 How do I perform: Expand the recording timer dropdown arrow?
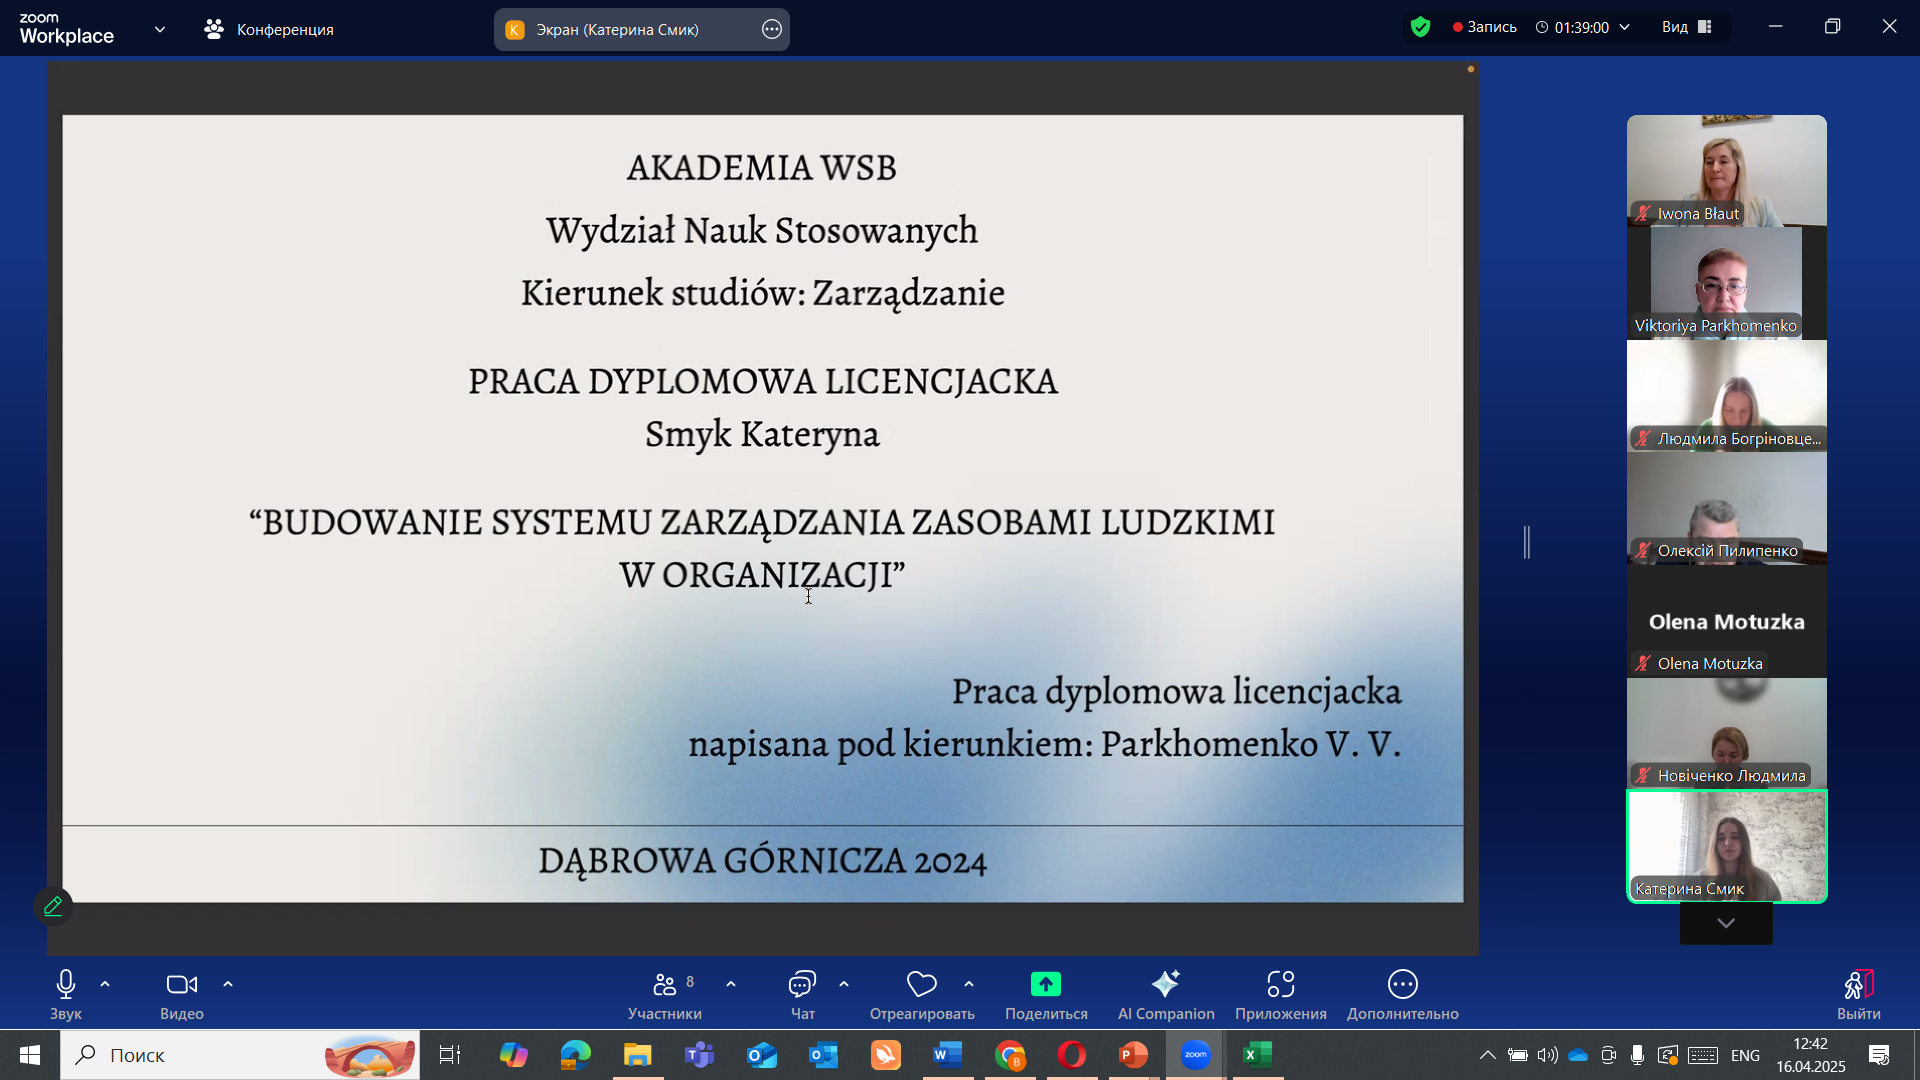point(1625,27)
